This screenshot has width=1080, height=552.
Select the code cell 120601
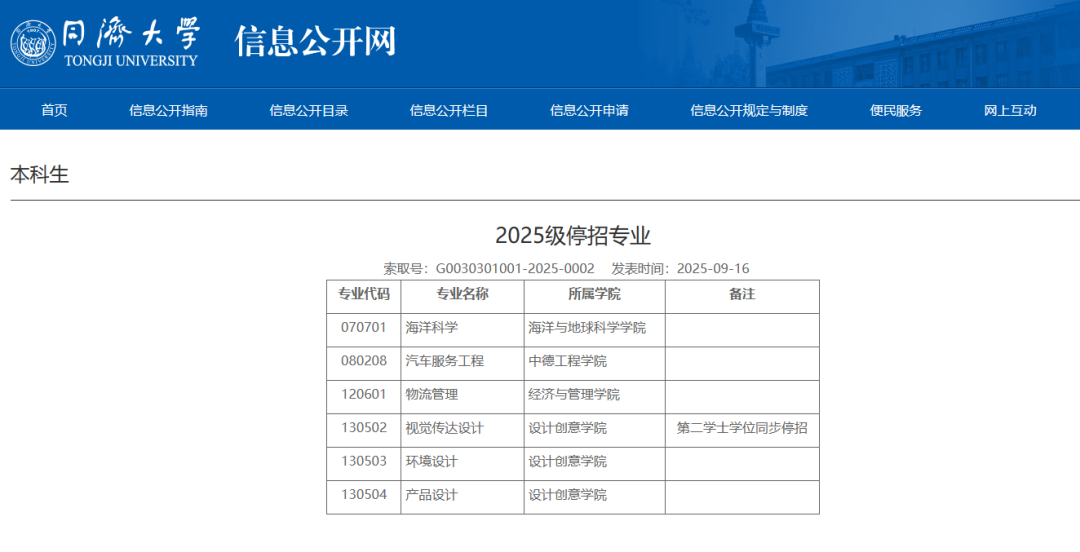pos(364,394)
